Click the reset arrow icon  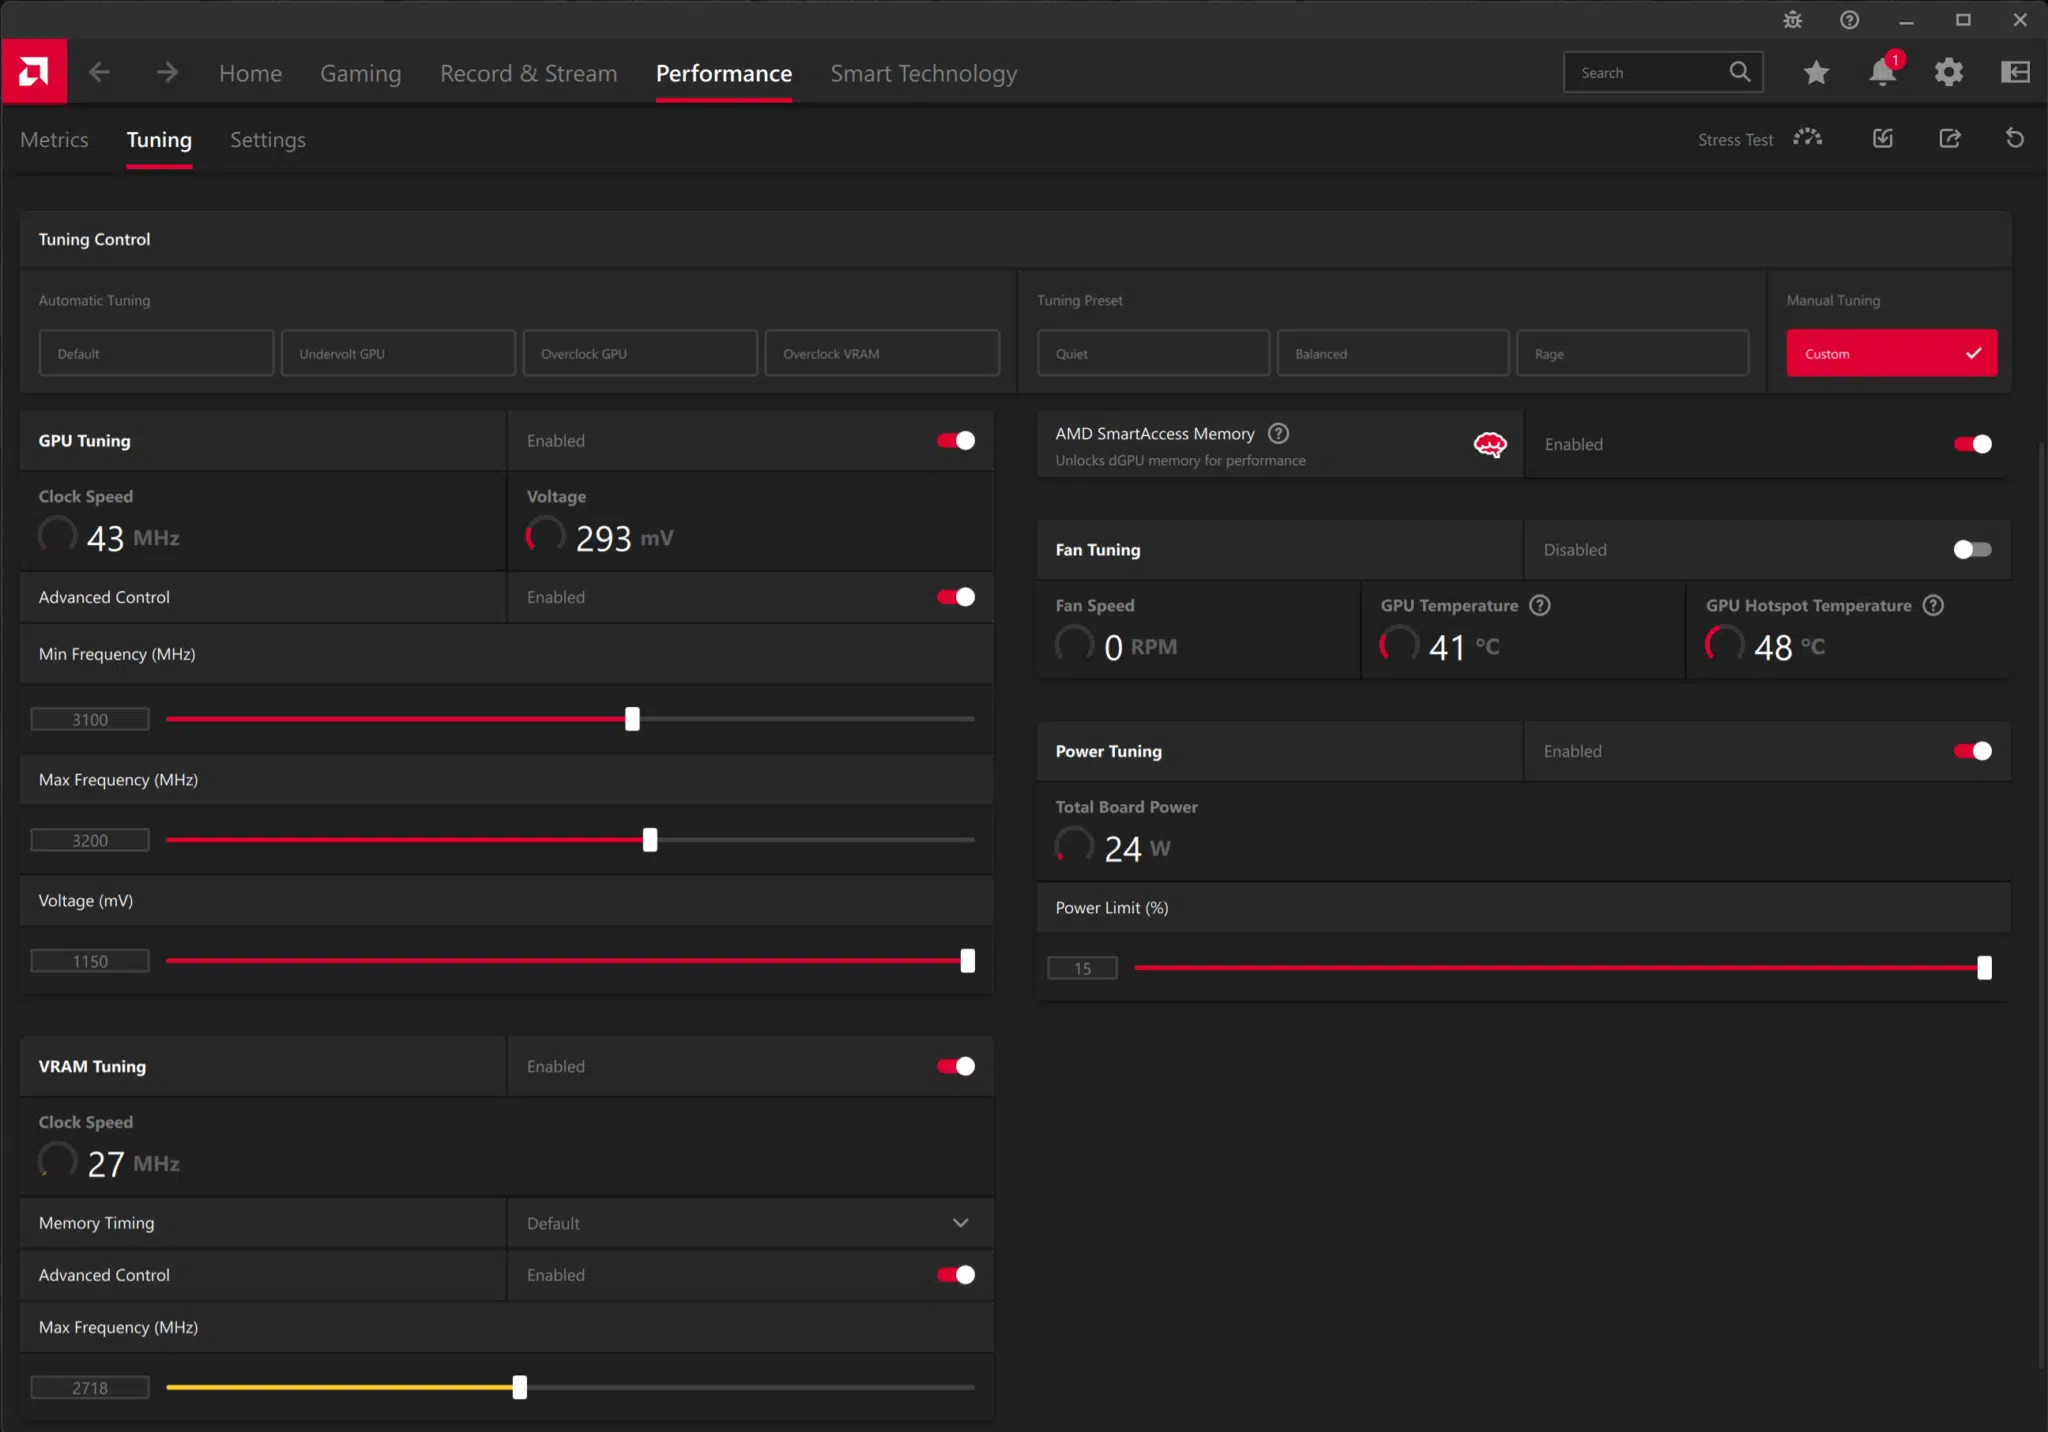[2015, 138]
